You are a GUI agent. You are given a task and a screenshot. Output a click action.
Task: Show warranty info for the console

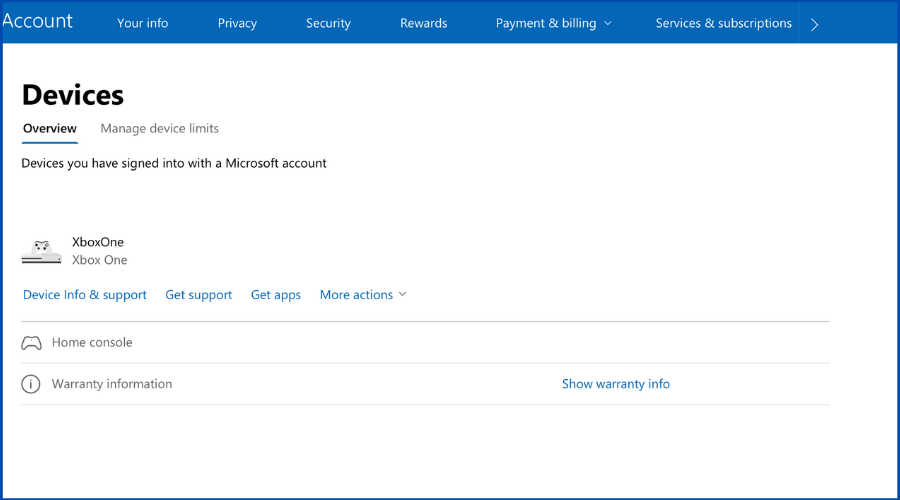615,384
